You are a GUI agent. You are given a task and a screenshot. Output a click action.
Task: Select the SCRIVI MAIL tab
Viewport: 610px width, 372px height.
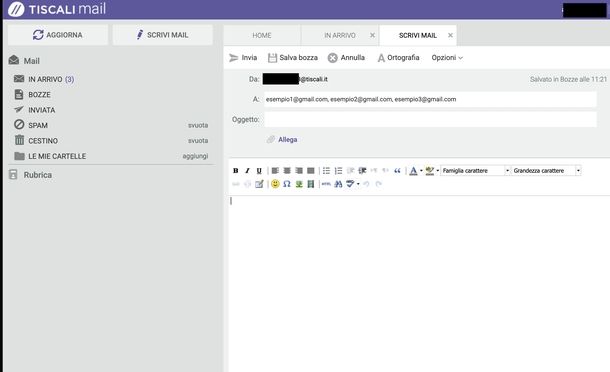(x=417, y=35)
